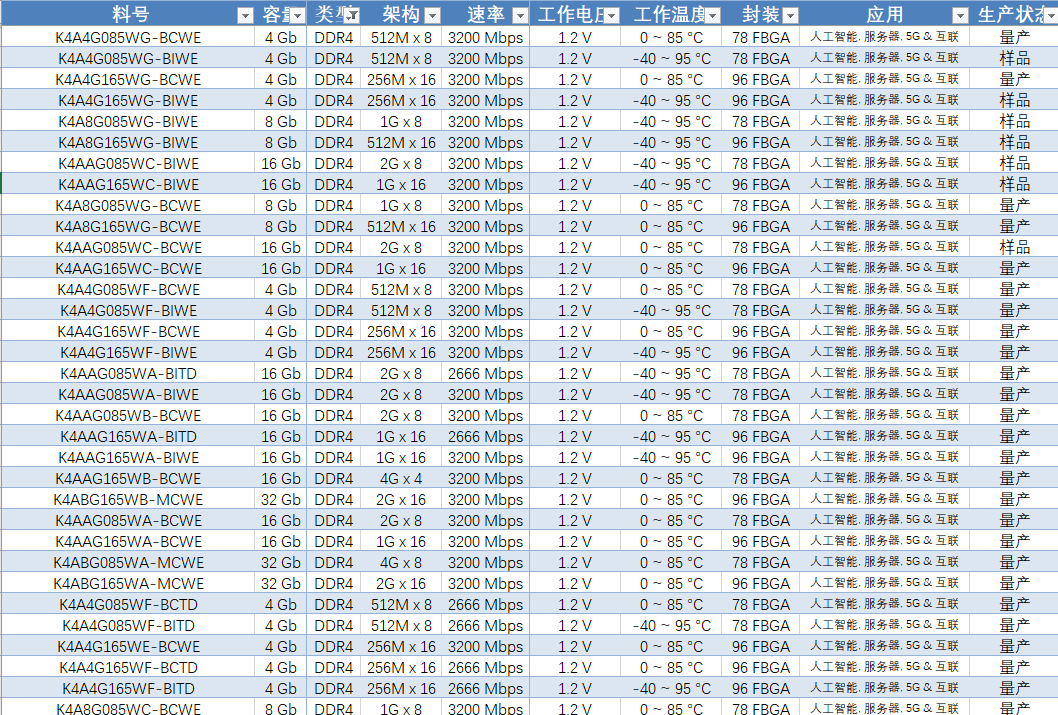Click 4G x 8 in K4ABG085WA-MCWE row
The height and width of the screenshot is (715, 1058).
(401, 562)
